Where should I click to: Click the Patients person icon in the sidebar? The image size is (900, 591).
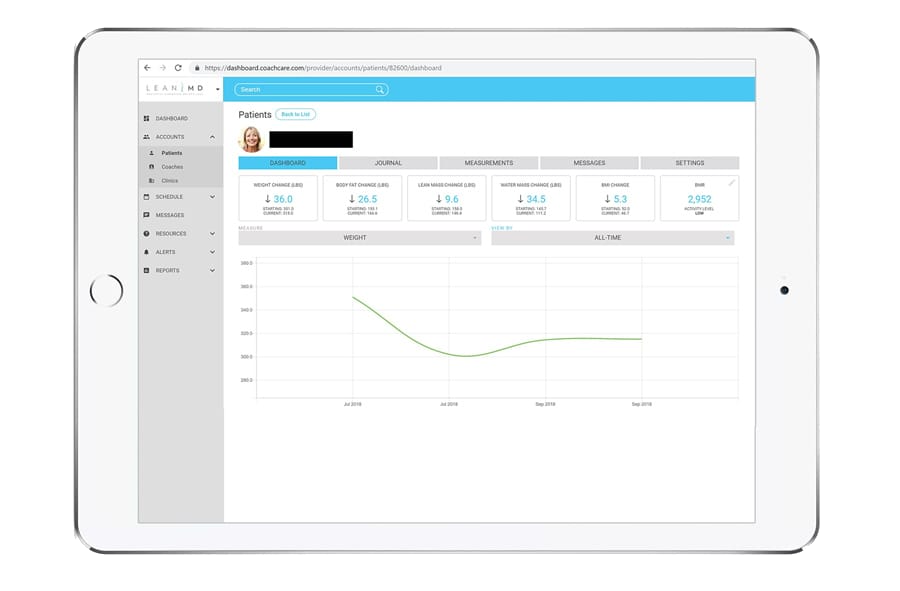152,153
